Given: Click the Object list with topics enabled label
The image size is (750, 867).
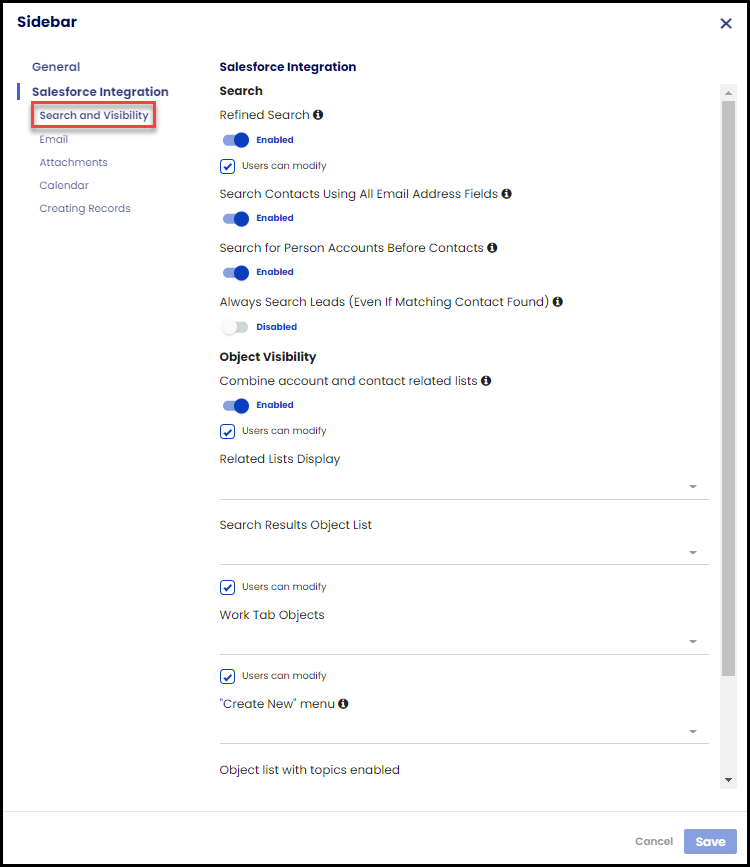Looking at the screenshot, I should pyautogui.click(x=309, y=770).
